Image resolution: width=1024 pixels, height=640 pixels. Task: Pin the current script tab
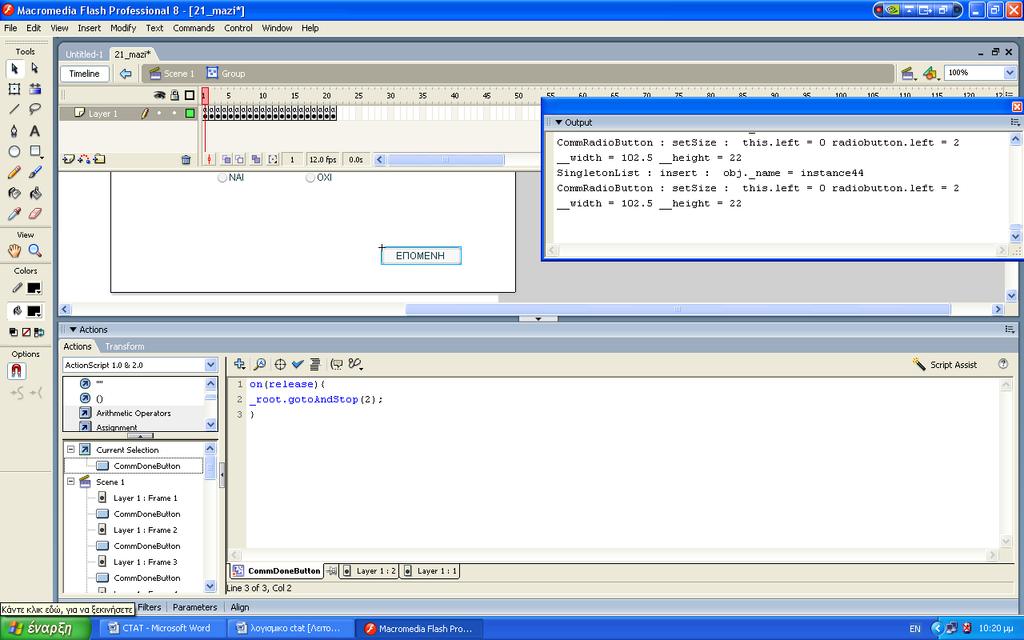point(332,571)
